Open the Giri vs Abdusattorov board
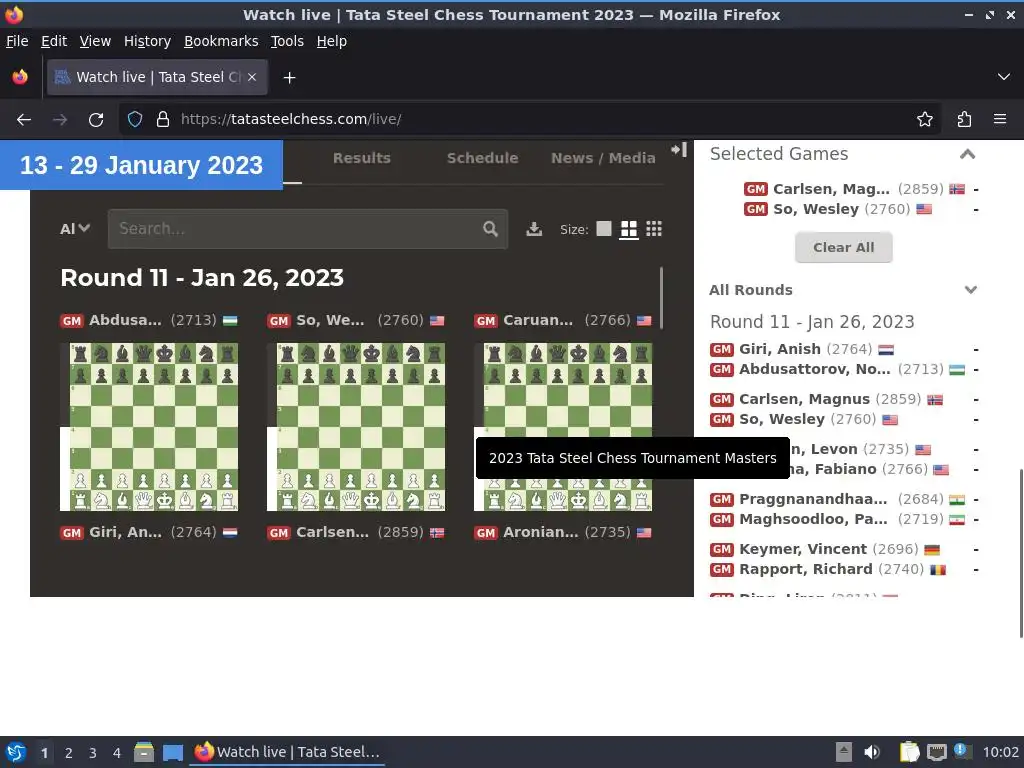1024x768 pixels. tap(154, 426)
